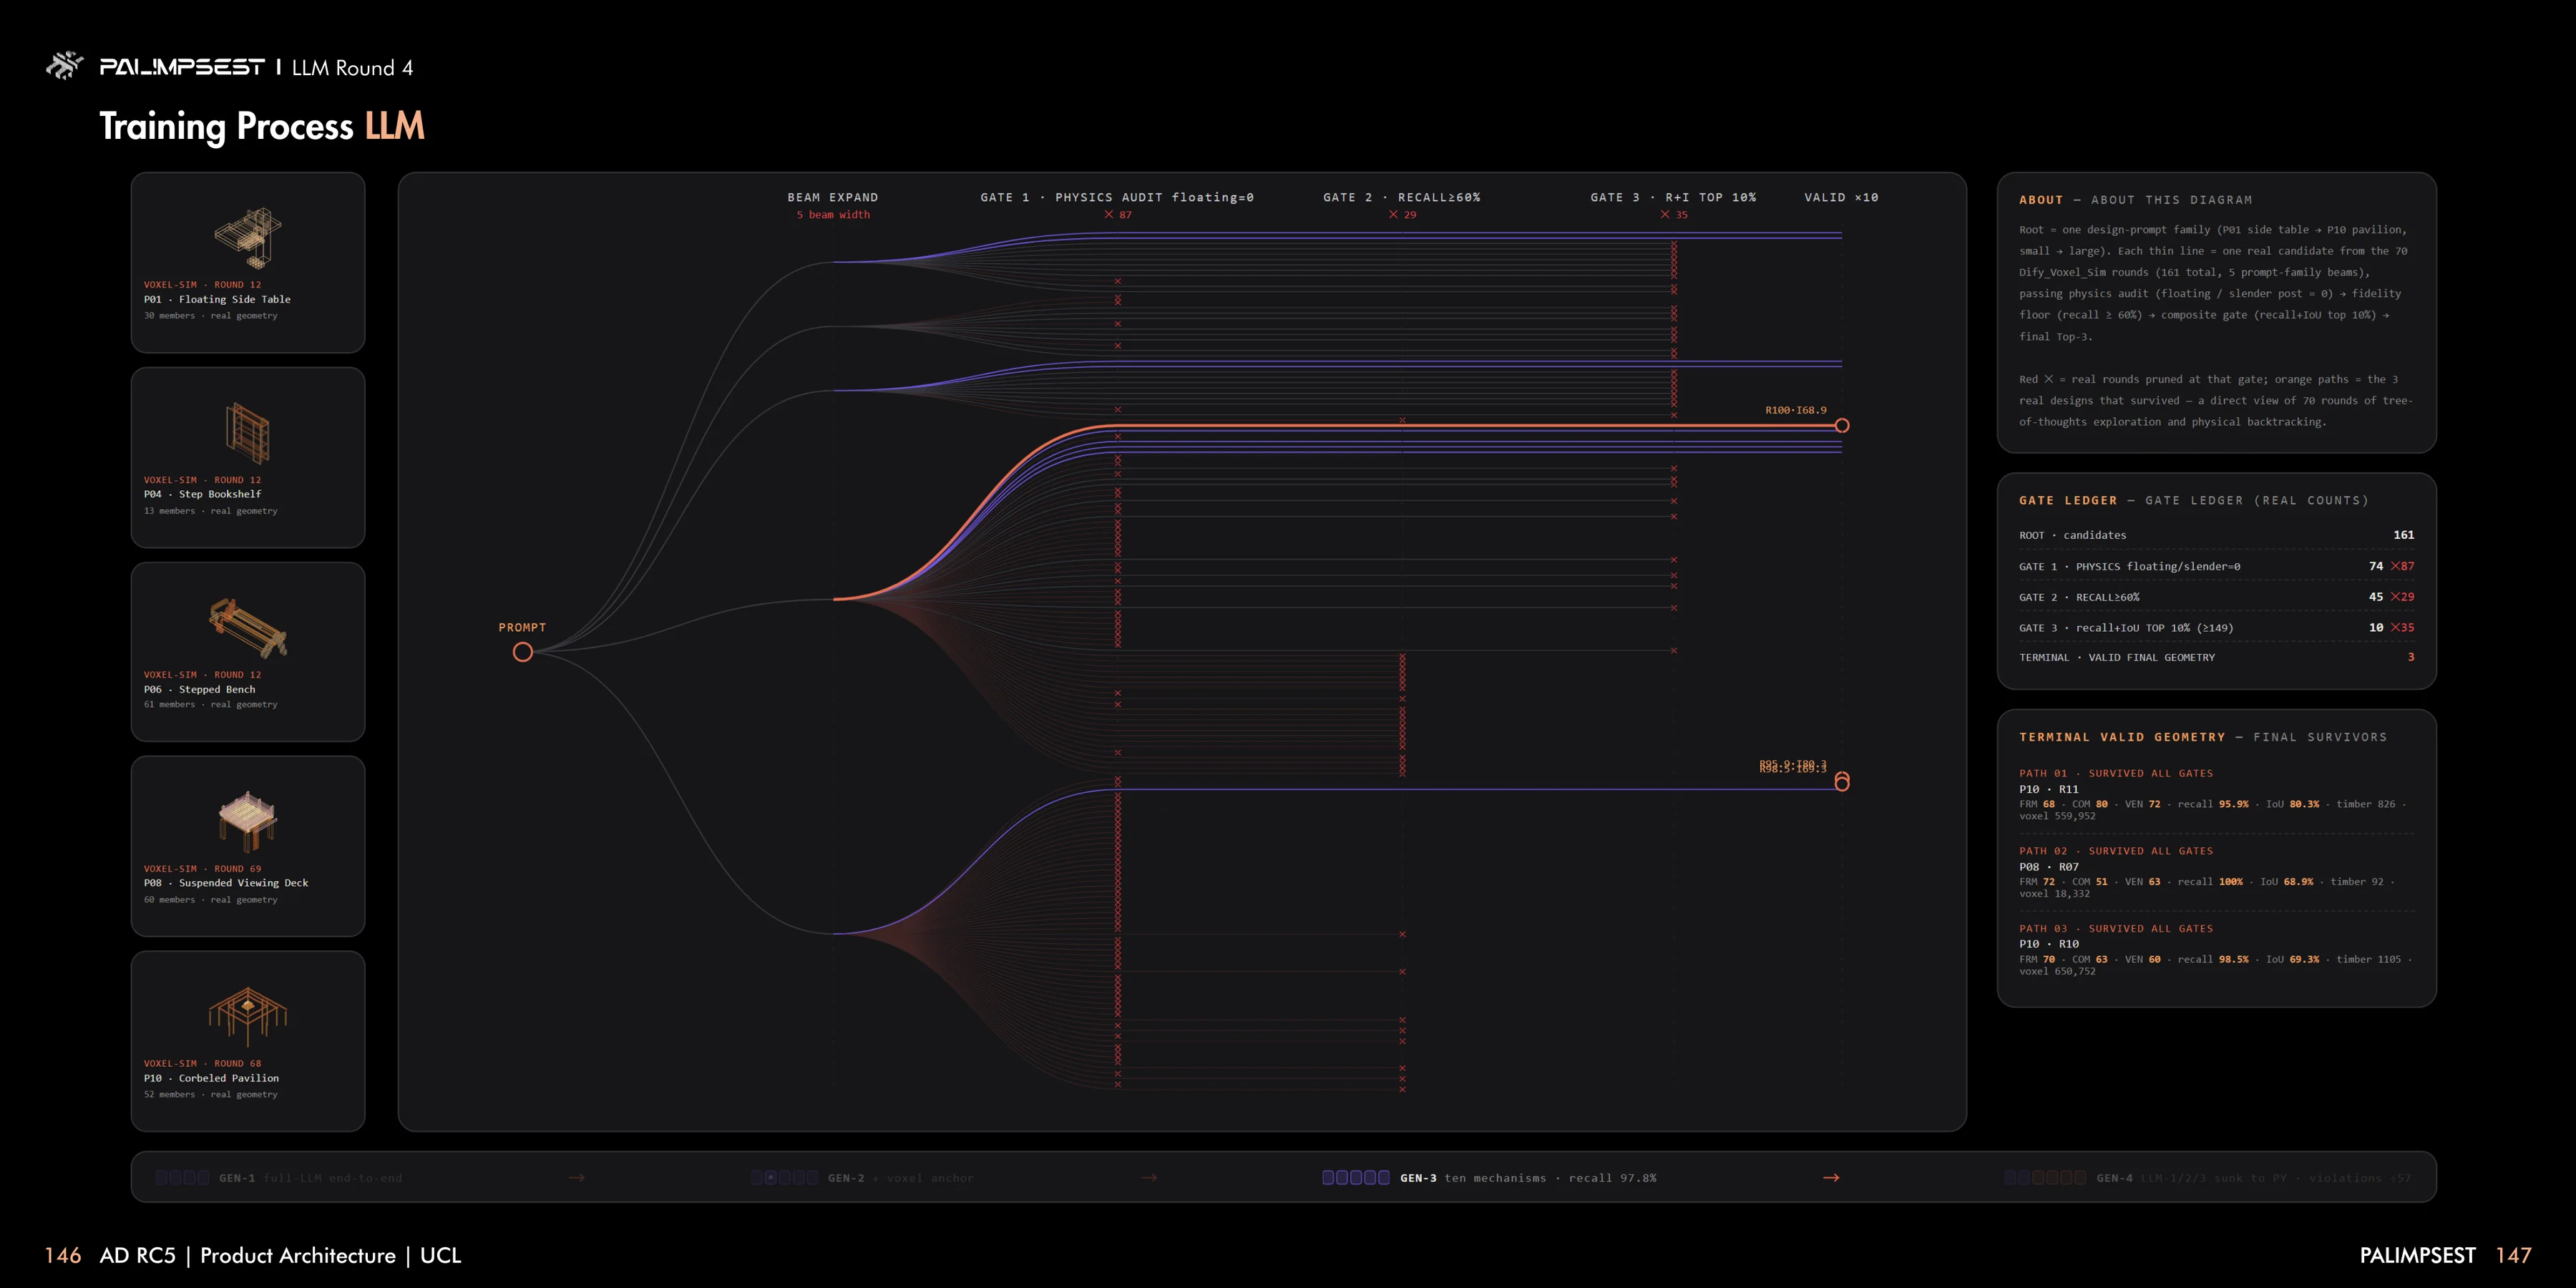The image size is (2576, 1288).
Task: Click the arrow after GEN-2 voxel anchor
Action: coord(1149,1178)
